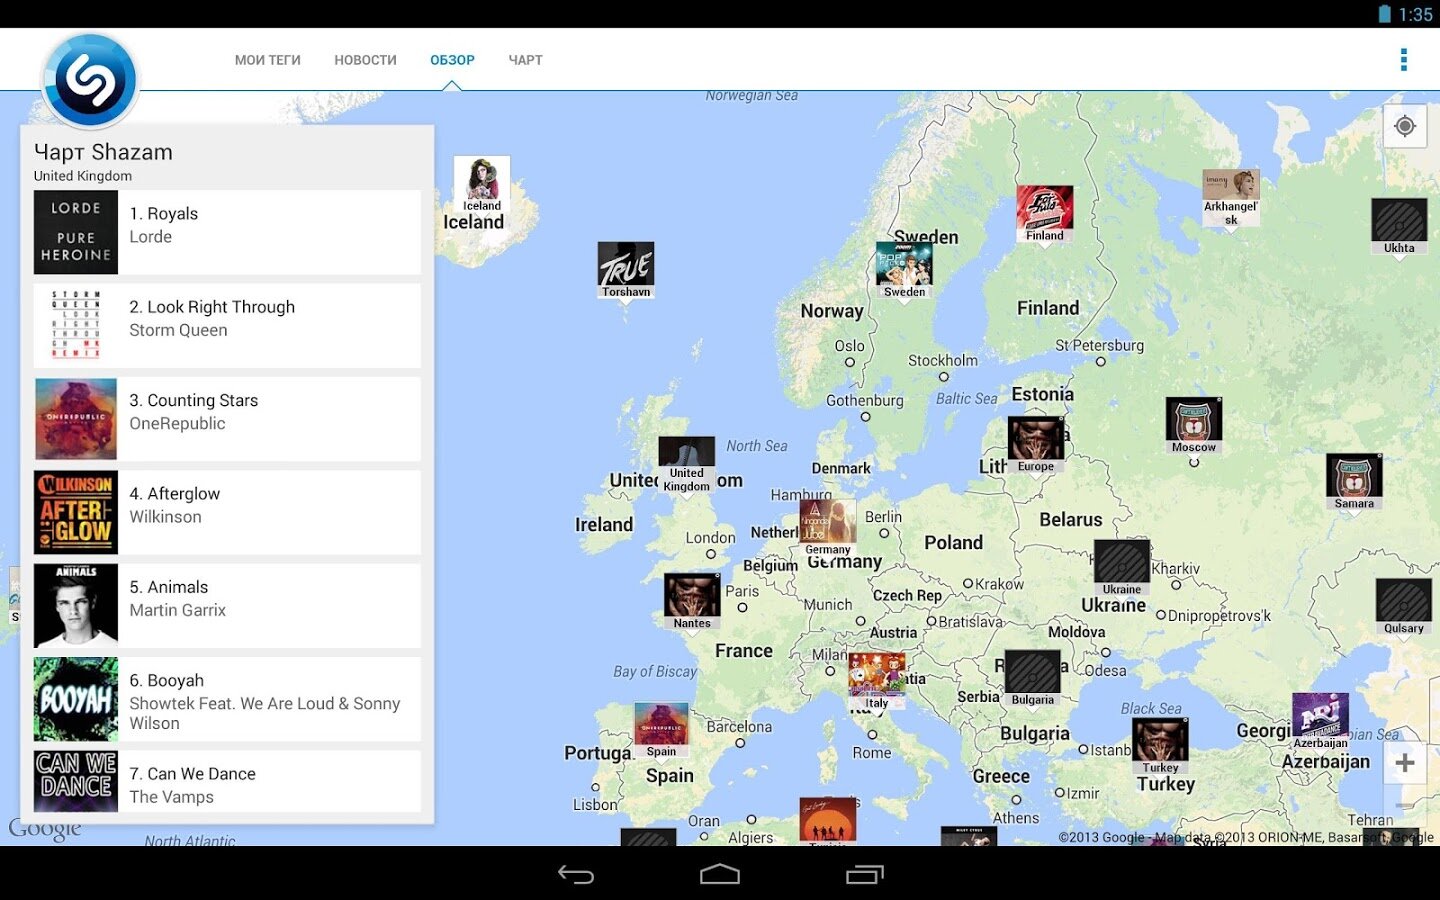Tap Afterglow album cover thumbnail

click(x=76, y=512)
